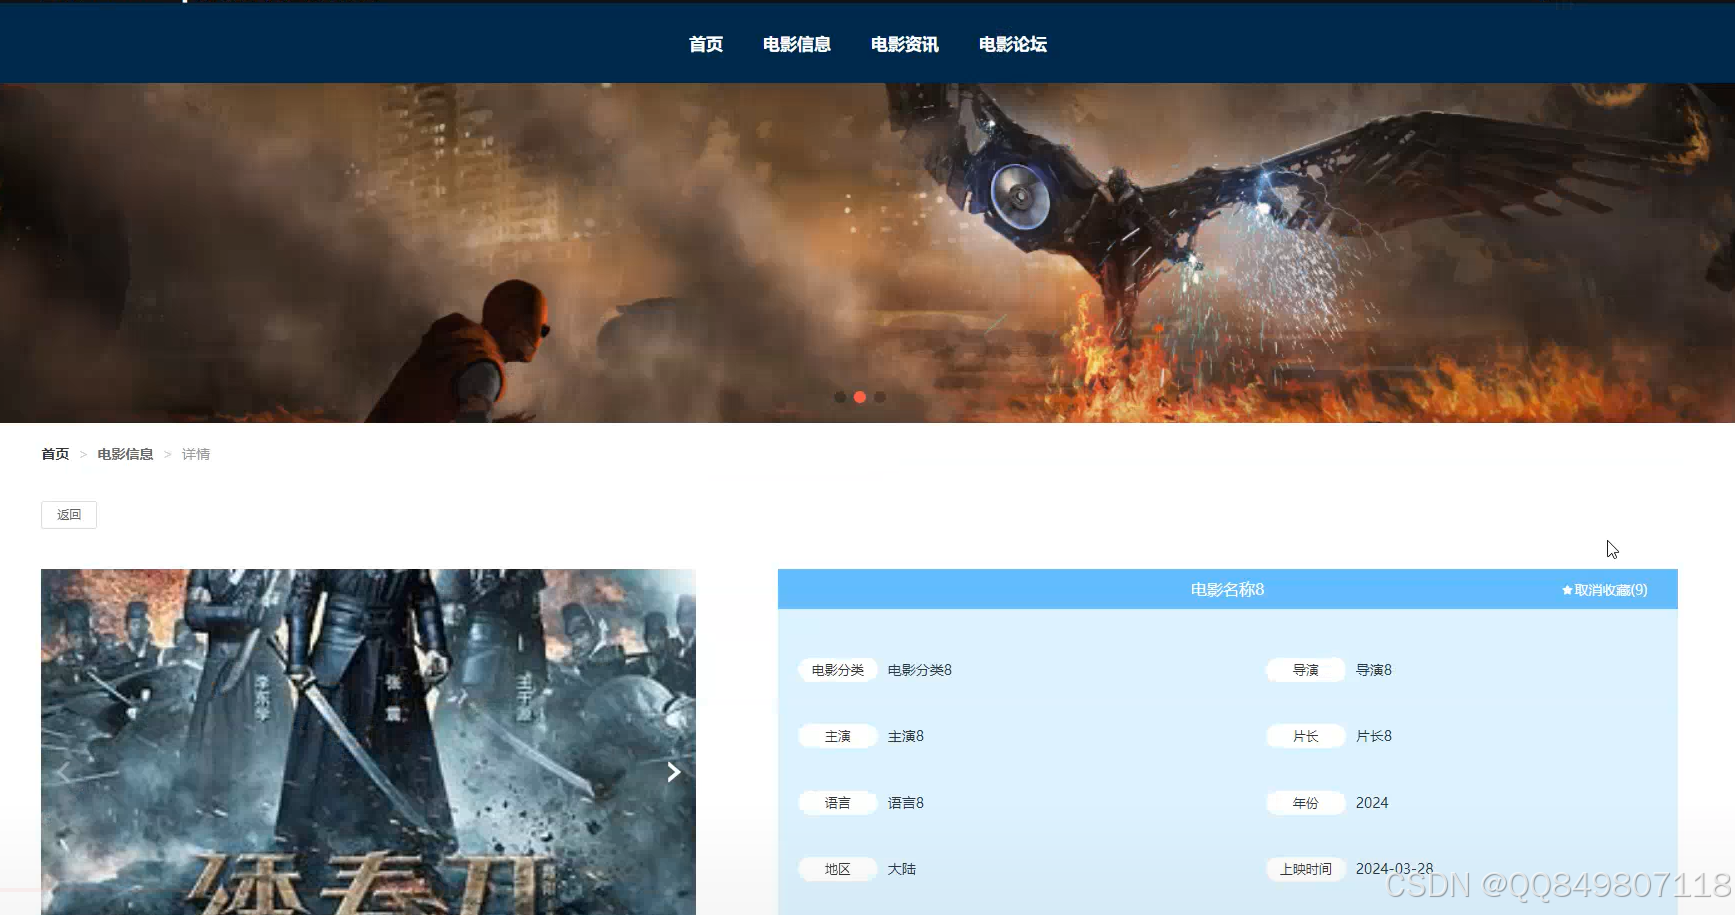Click the previous arrow on movie poster
Screen dimensions: 1735x915
click(63, 772)
